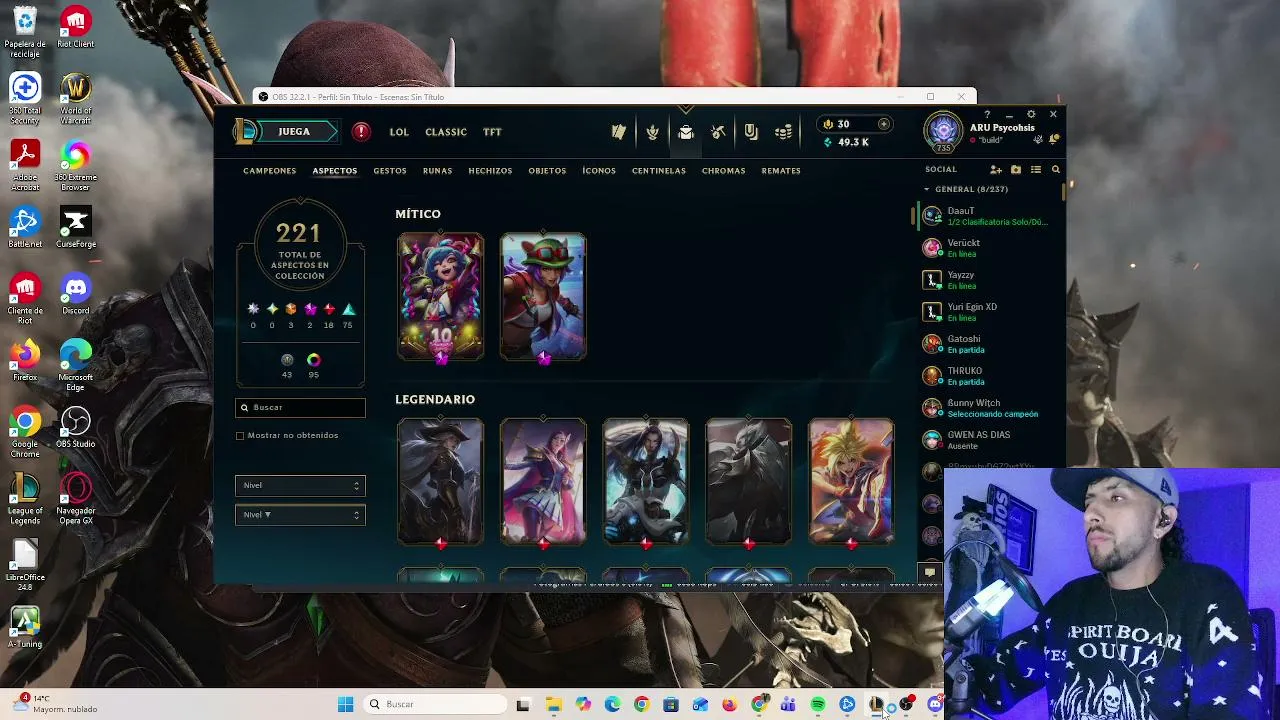Open File Explorer from the taskbar
The width and height of the screenshot is (1280, 720).
[553, 705]
